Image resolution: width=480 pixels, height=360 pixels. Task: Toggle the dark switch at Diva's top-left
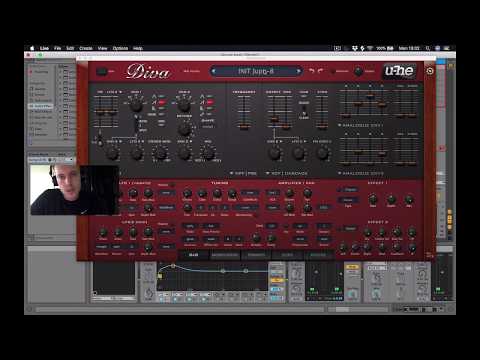(x=101, y=71)
